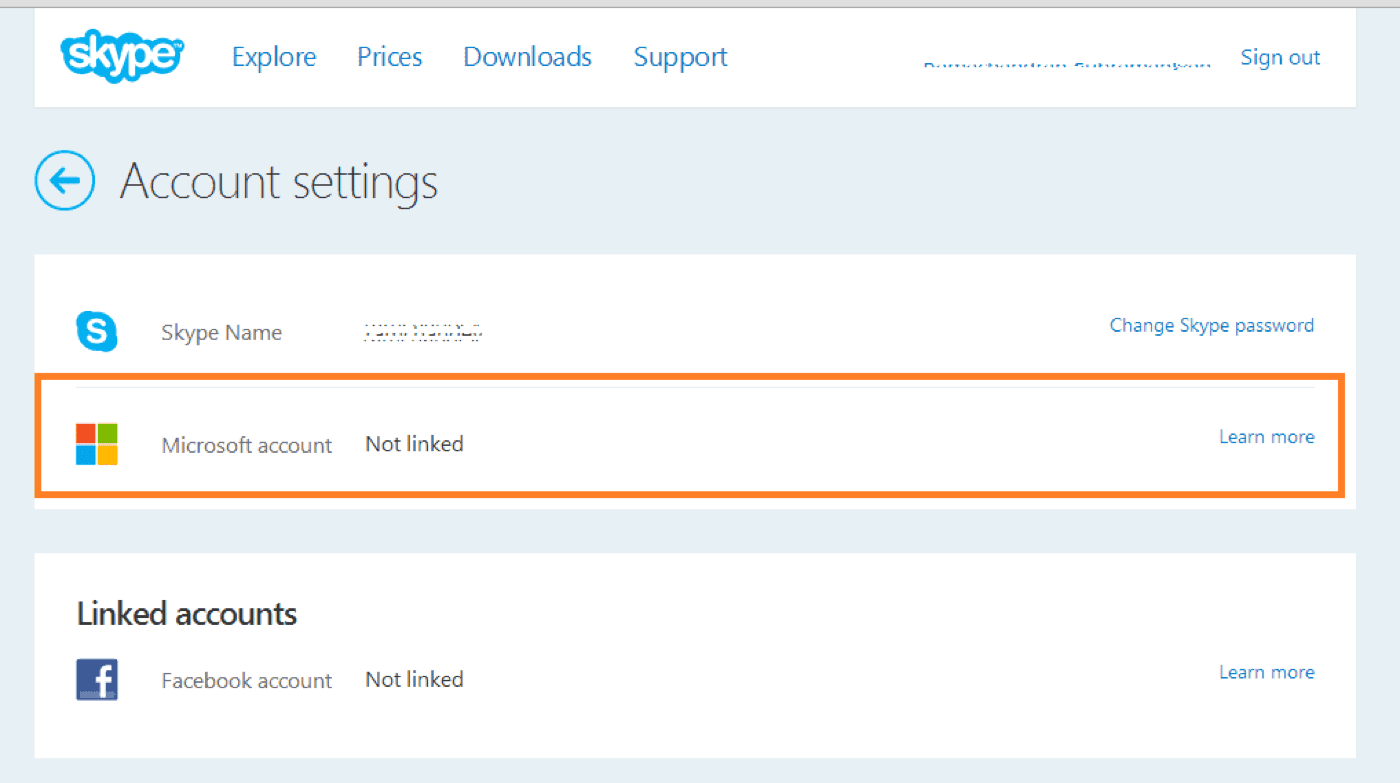Open the Explore menu
This screenshot has width=1400, height=783.
(274, 57)
